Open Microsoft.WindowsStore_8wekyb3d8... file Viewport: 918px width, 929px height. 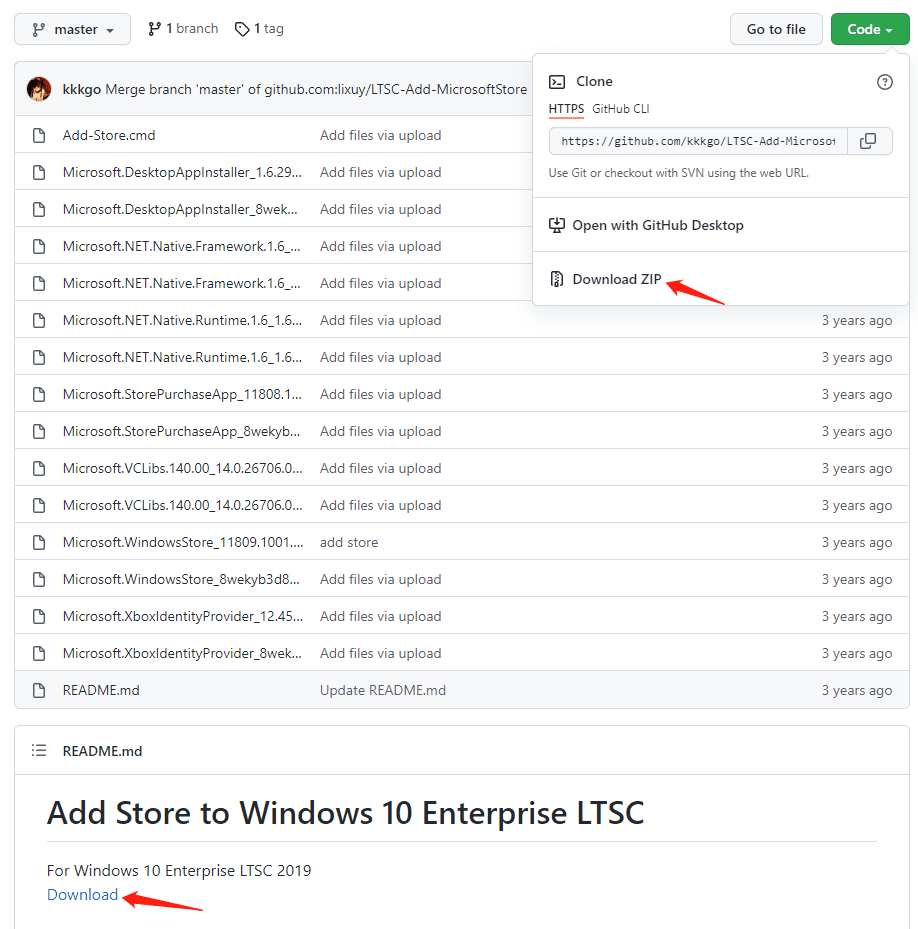(181, 579)
